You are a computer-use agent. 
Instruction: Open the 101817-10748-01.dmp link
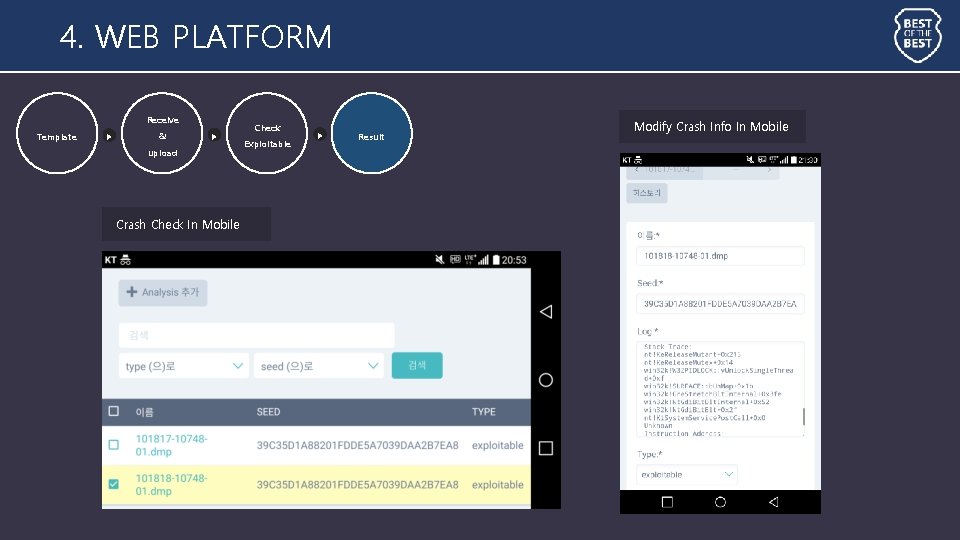click(171, 445)
